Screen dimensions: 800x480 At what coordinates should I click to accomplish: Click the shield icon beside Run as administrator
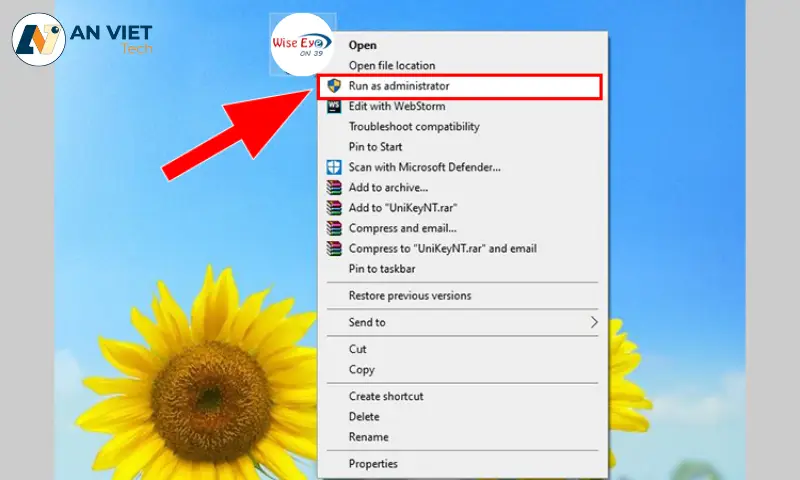[334, 87]
